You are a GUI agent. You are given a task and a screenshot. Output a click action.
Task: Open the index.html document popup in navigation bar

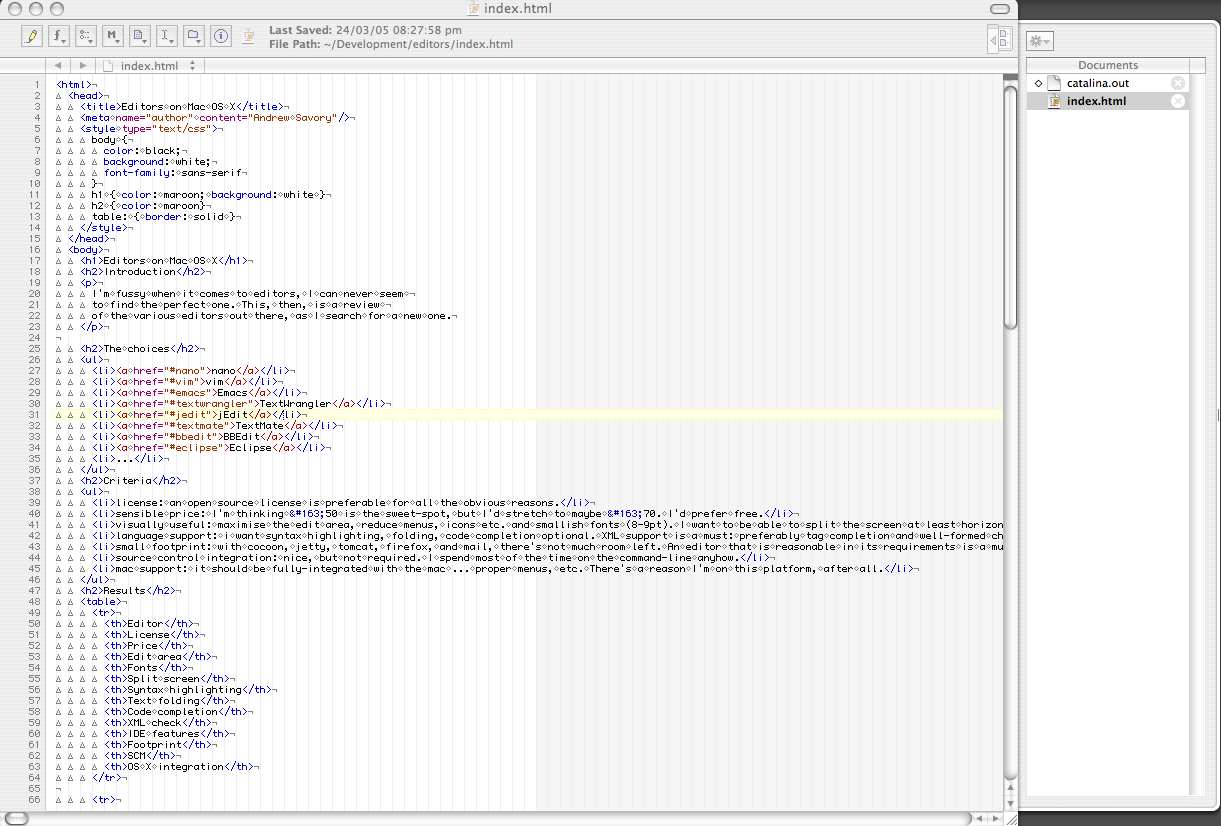pyautogui.click(x=150, y=66)
